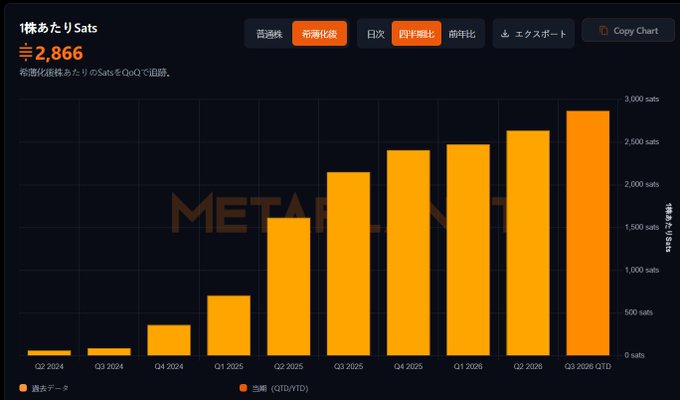Screen dimensions: 680x400
Task: Click the 500 sats axis label
Action: (638, 312)
